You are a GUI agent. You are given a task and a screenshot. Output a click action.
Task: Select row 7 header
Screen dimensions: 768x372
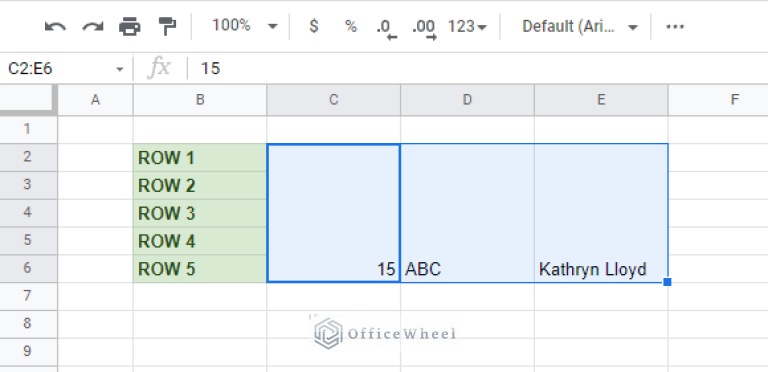click(28, 296)
